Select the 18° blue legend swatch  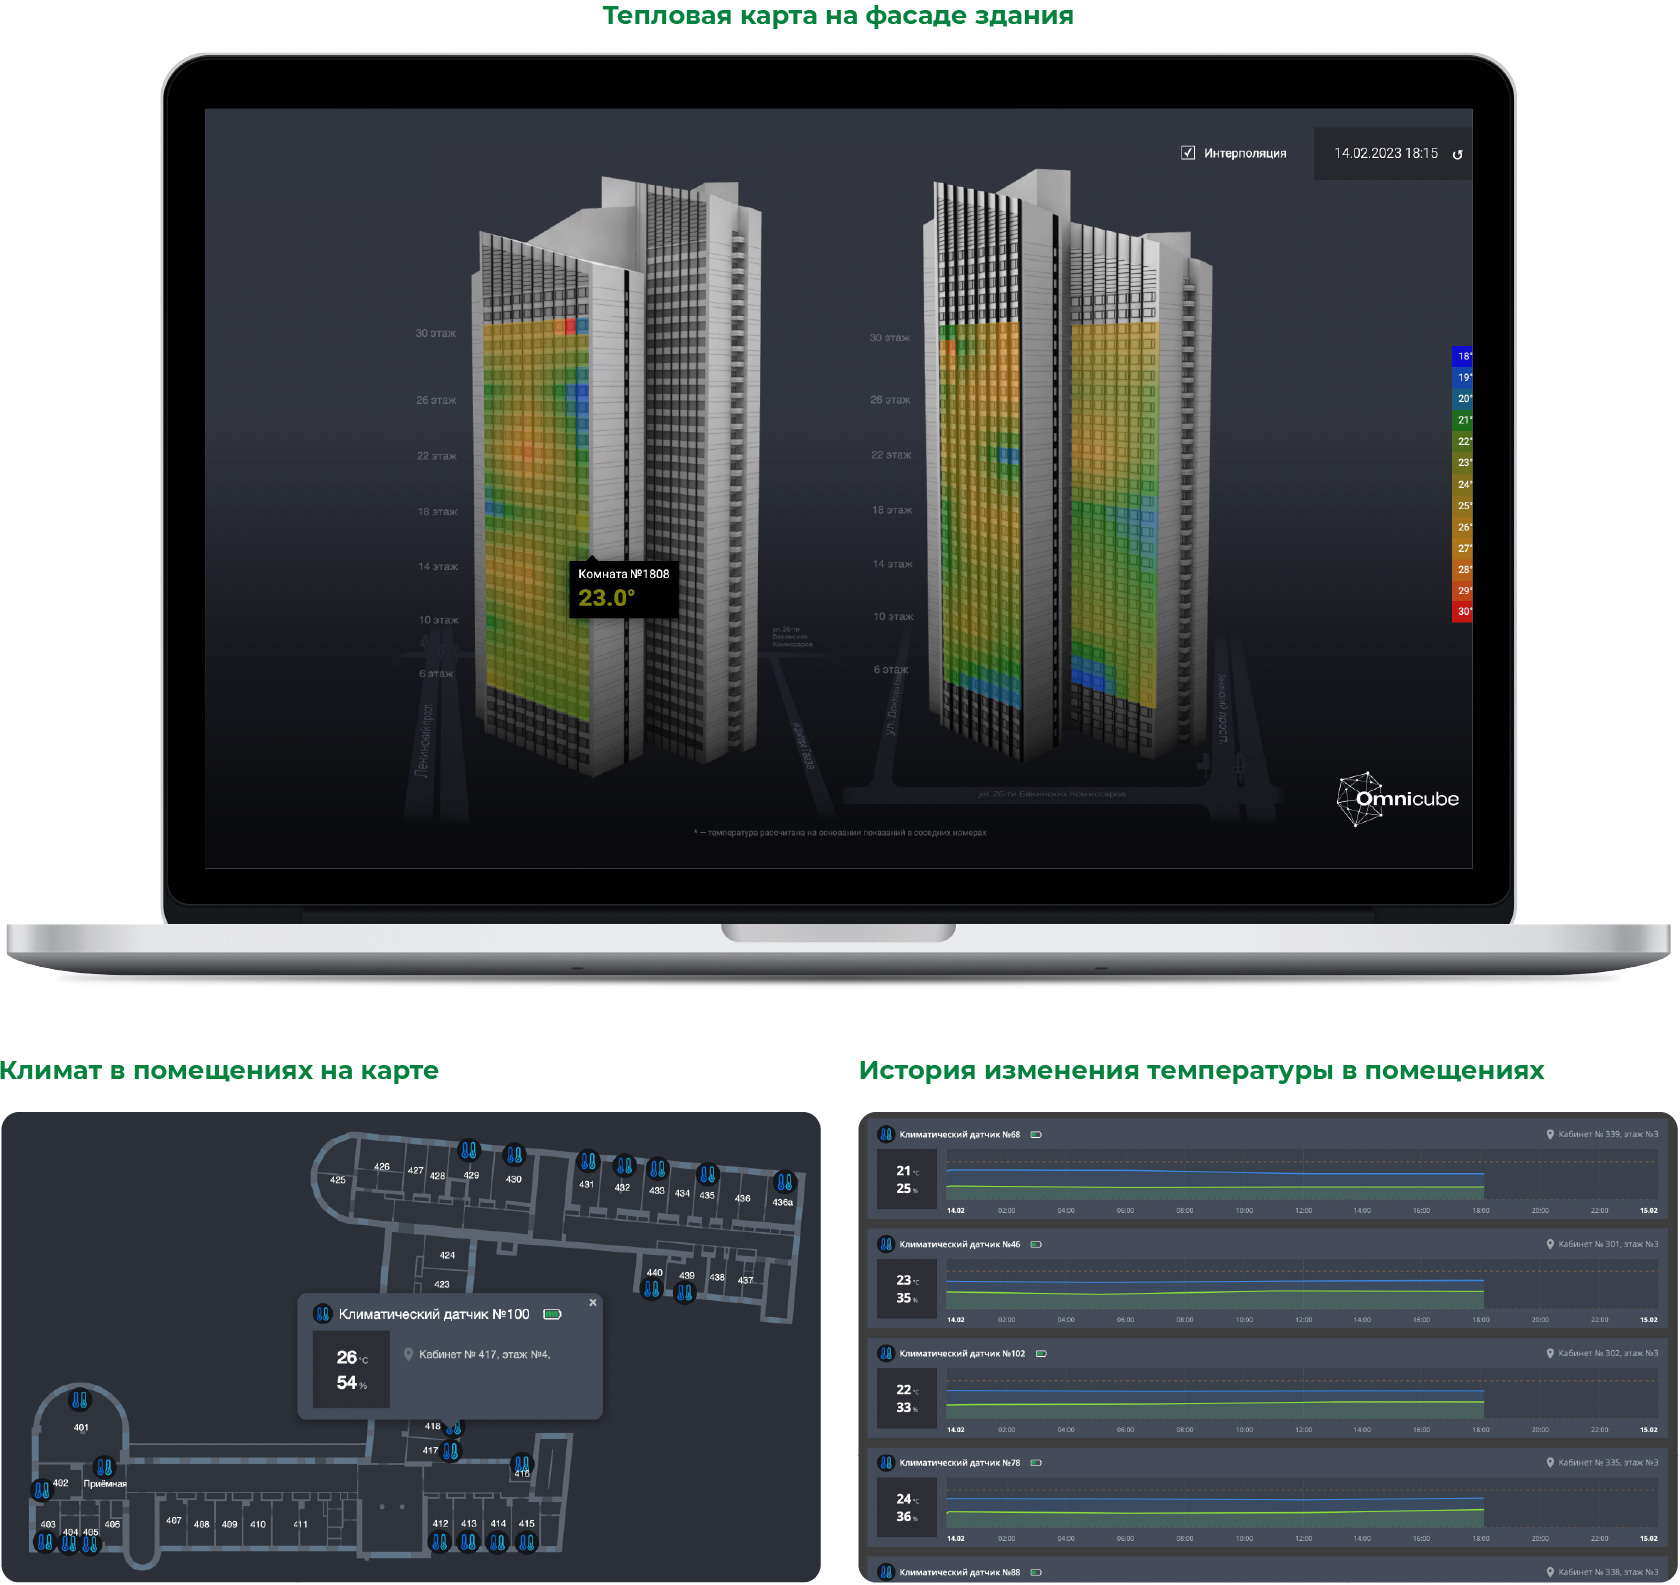pos(1462,356)
